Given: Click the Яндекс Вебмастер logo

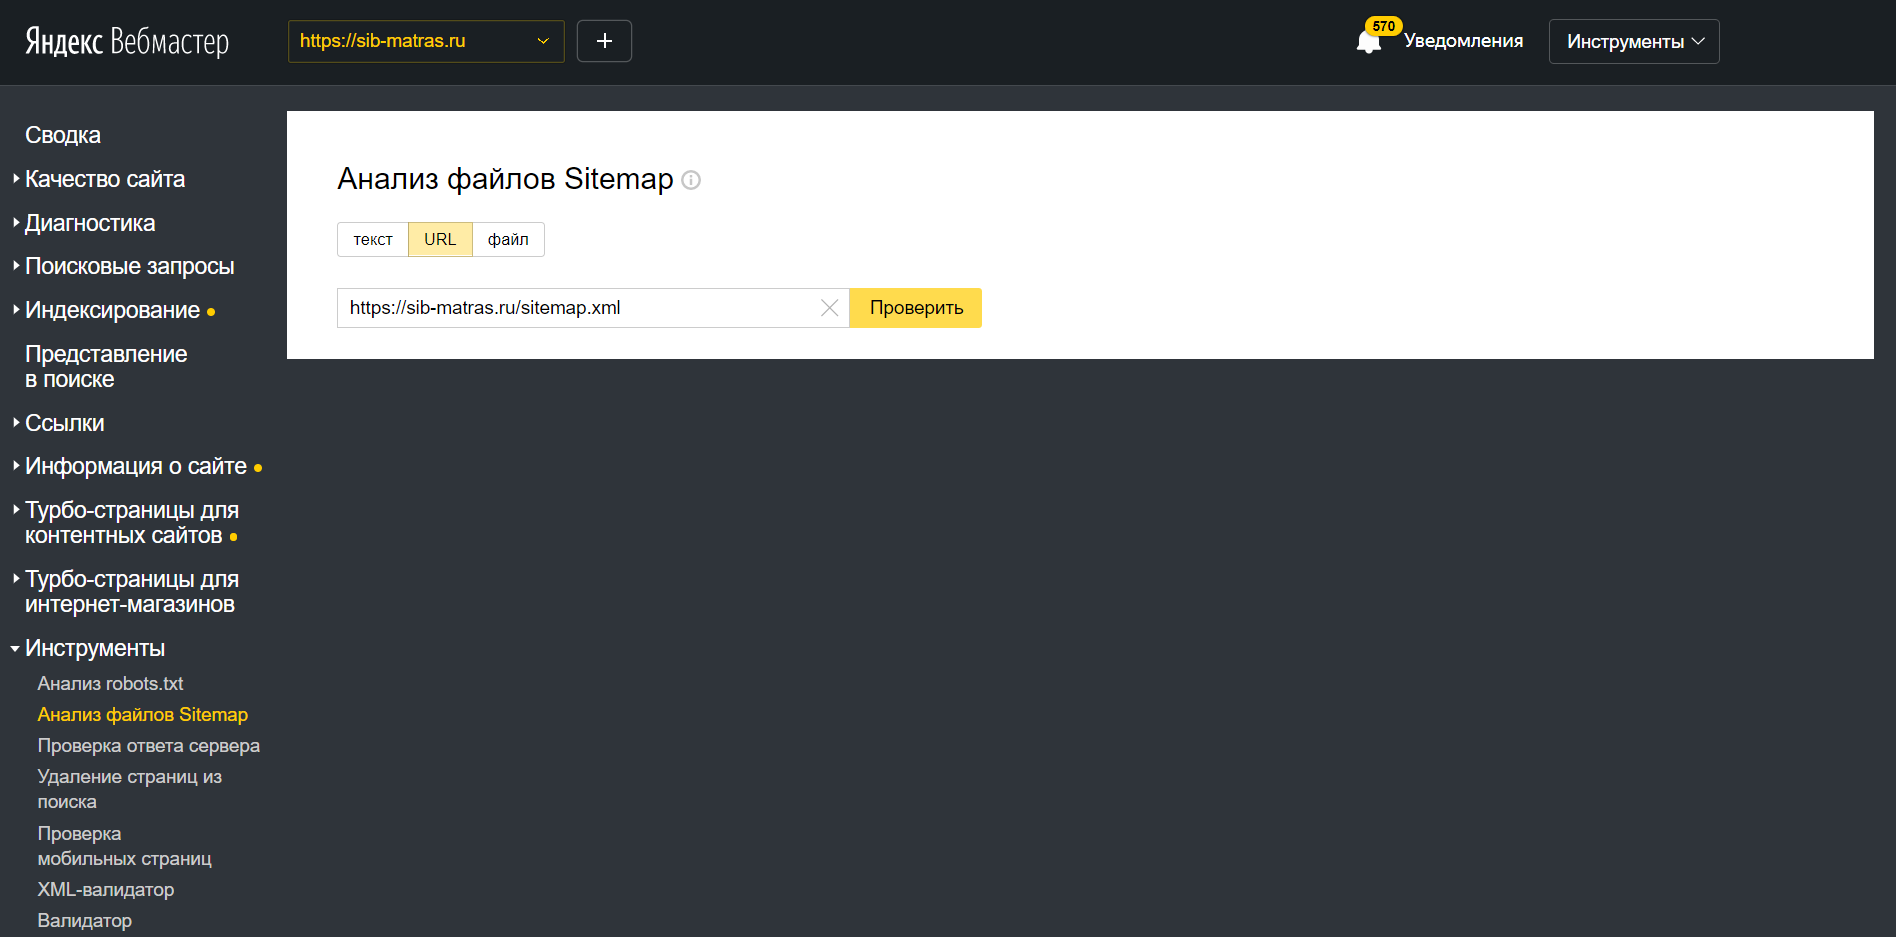Looking at the screenshot, I should coord(127,41).
